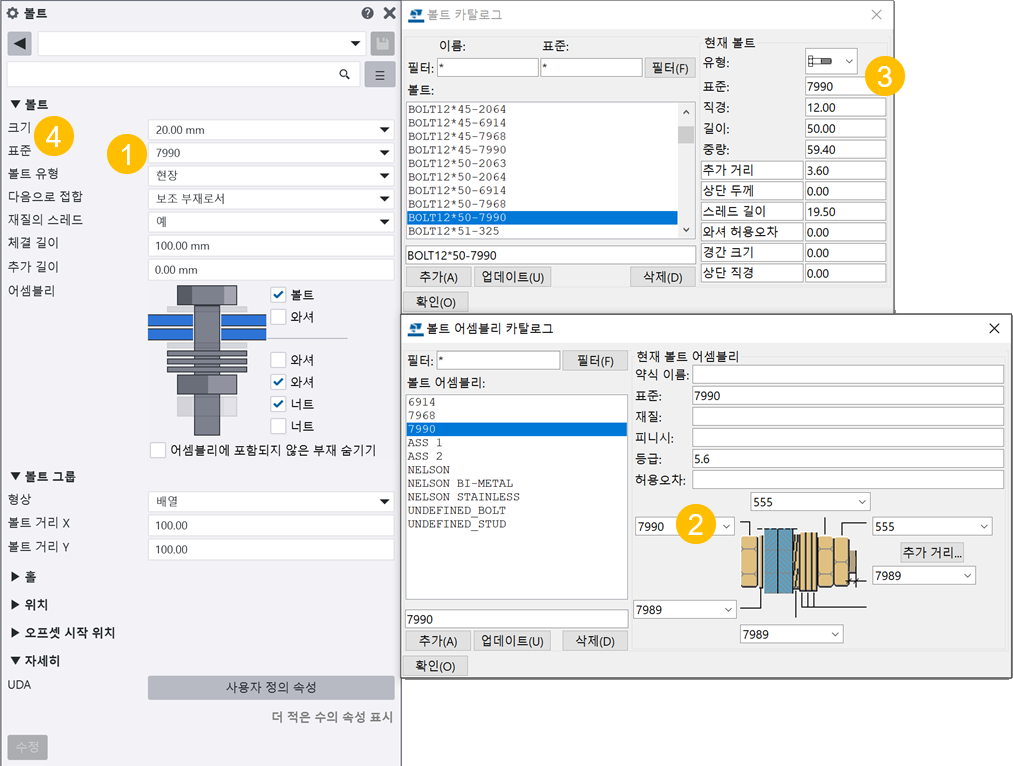Collapse the 볼트 그룹 section
This screenshot has width=1013, height=766.
point(43,476)
